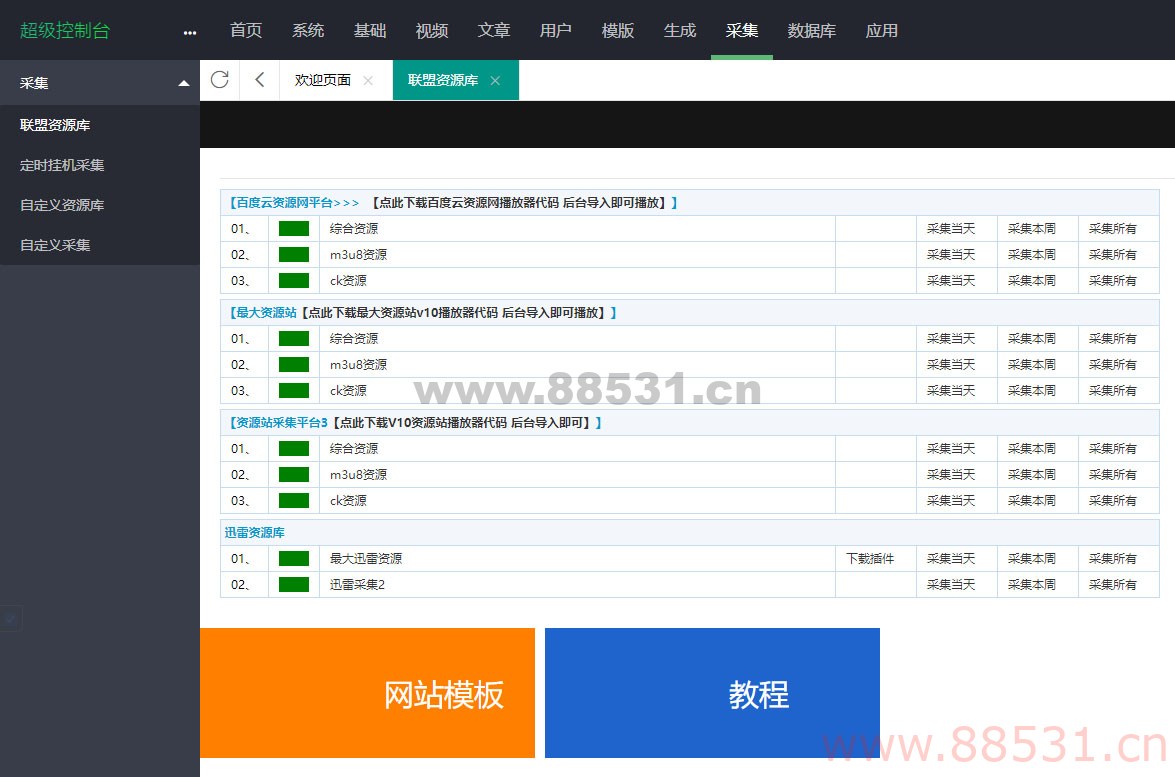Screen dimensions: 1175x777
Task: Click the orange 网站模板 tile
Action: pyautogui.click(x=367, y=693)
